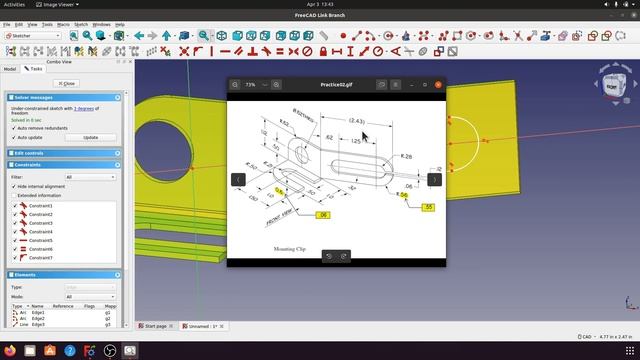Apply coincident constraint from toolbar
Image resolution: width=640 pixels, height=360 pixels.
pyautogui.click(x=184, y=52)
